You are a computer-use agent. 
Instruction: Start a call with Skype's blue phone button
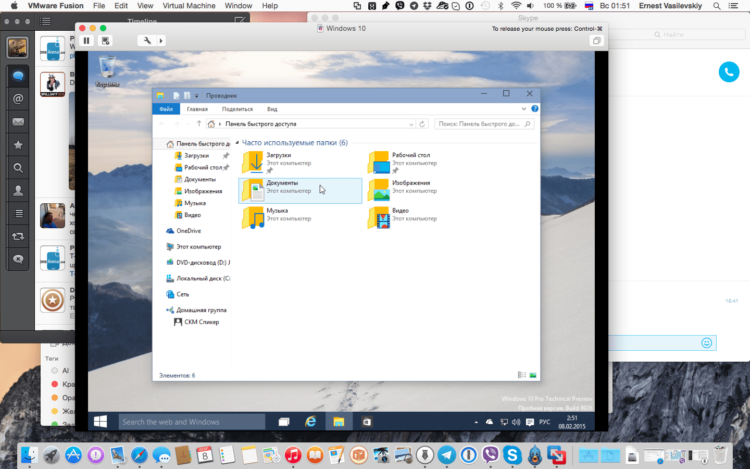pos(729,72)
